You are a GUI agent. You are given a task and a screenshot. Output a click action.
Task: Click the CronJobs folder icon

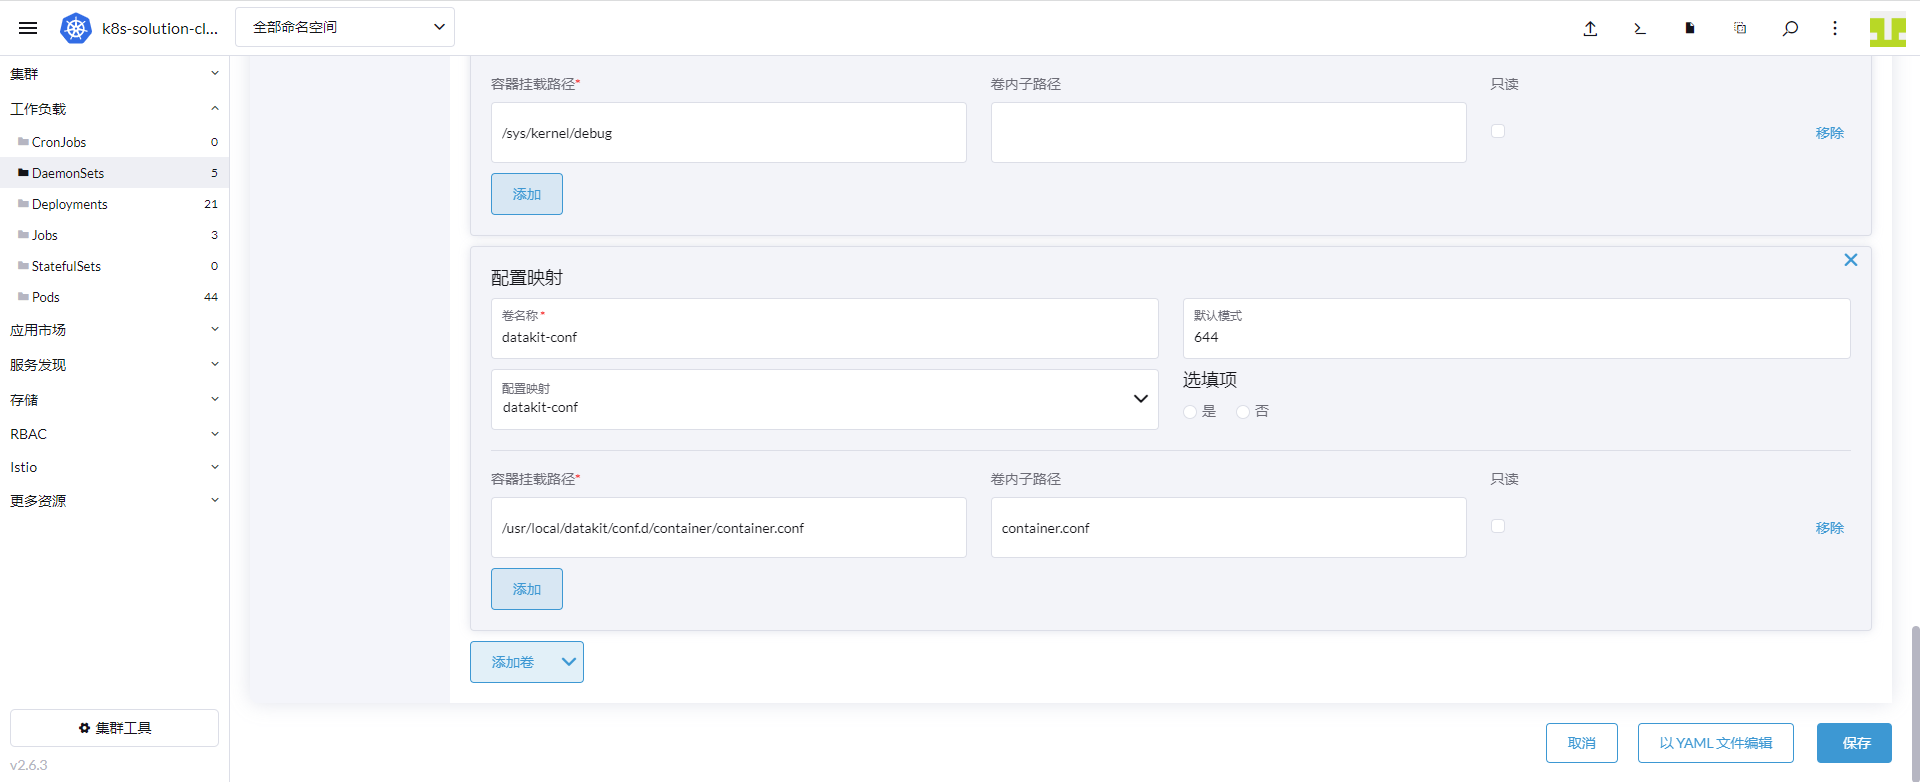23,142
